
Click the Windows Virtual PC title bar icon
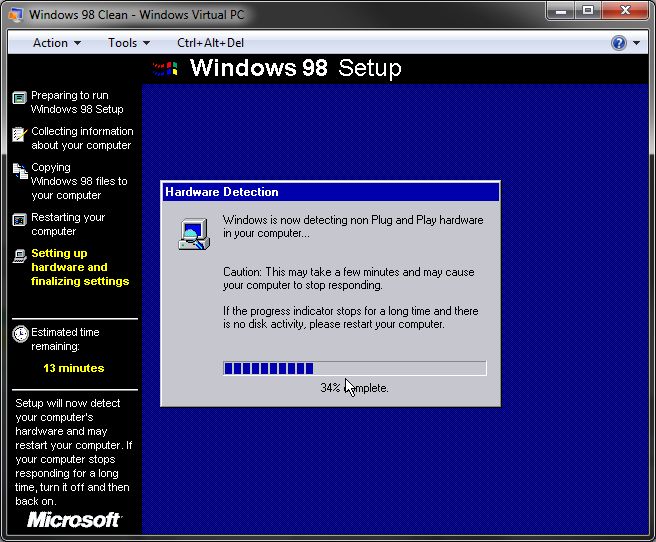[15, 14]
